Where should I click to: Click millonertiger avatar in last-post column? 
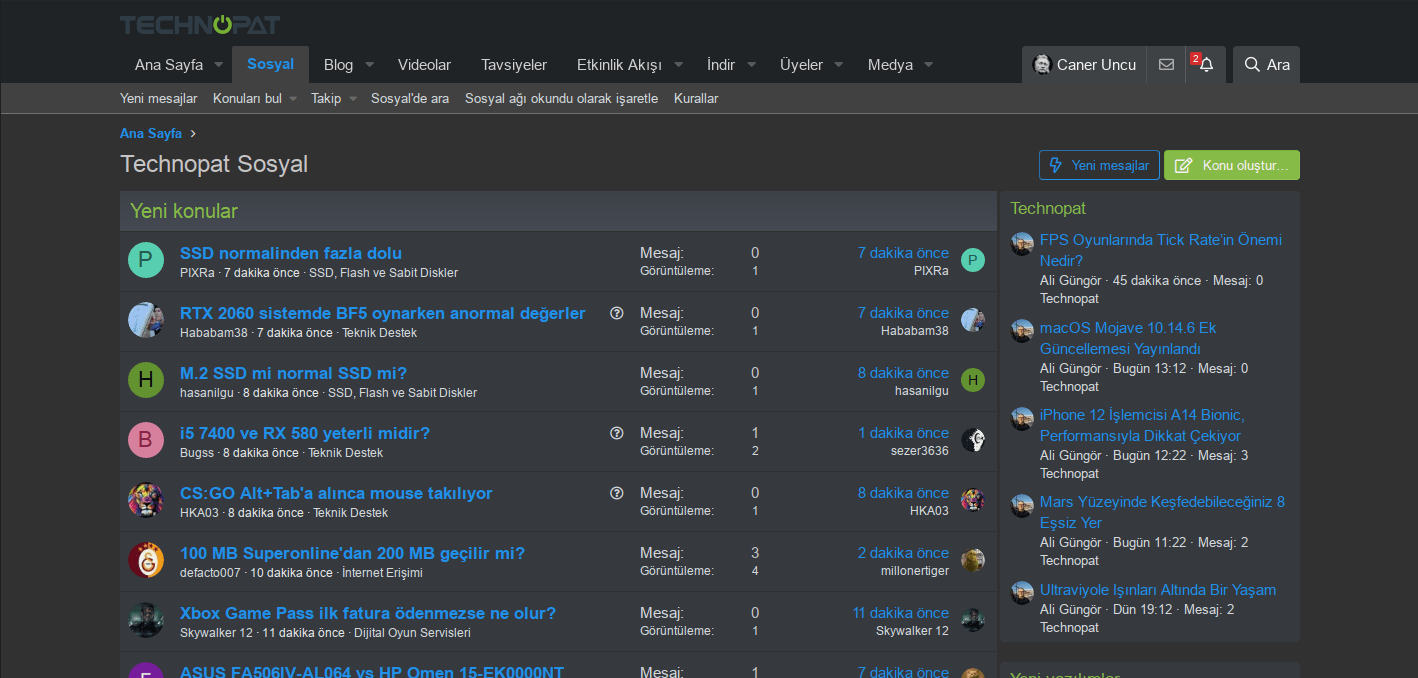tap(973, 560)
